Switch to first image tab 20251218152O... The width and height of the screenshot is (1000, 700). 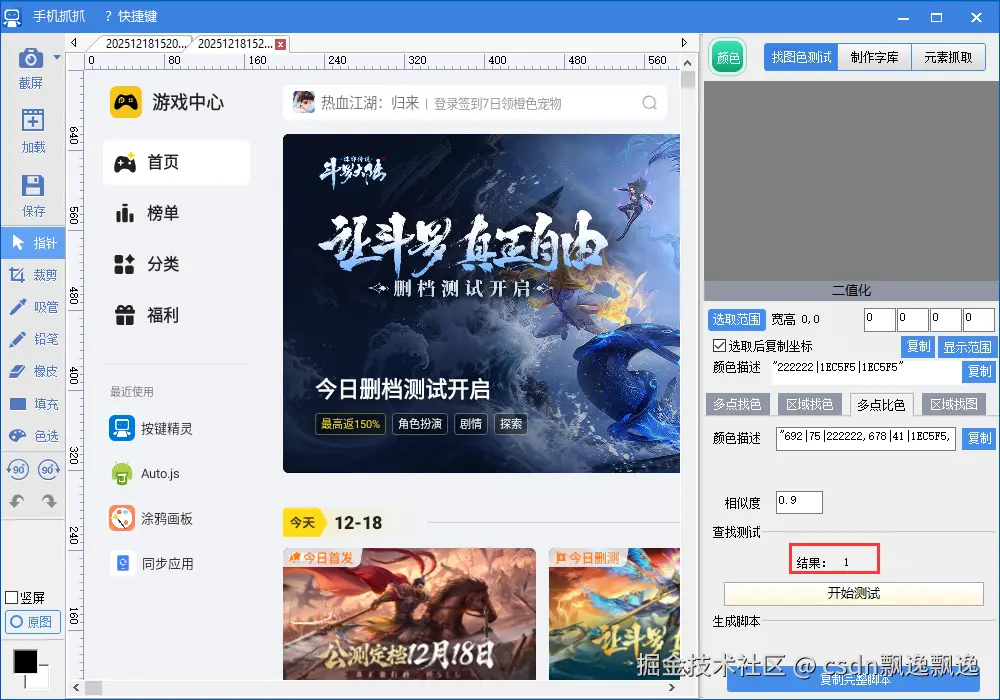coord(144,43)
